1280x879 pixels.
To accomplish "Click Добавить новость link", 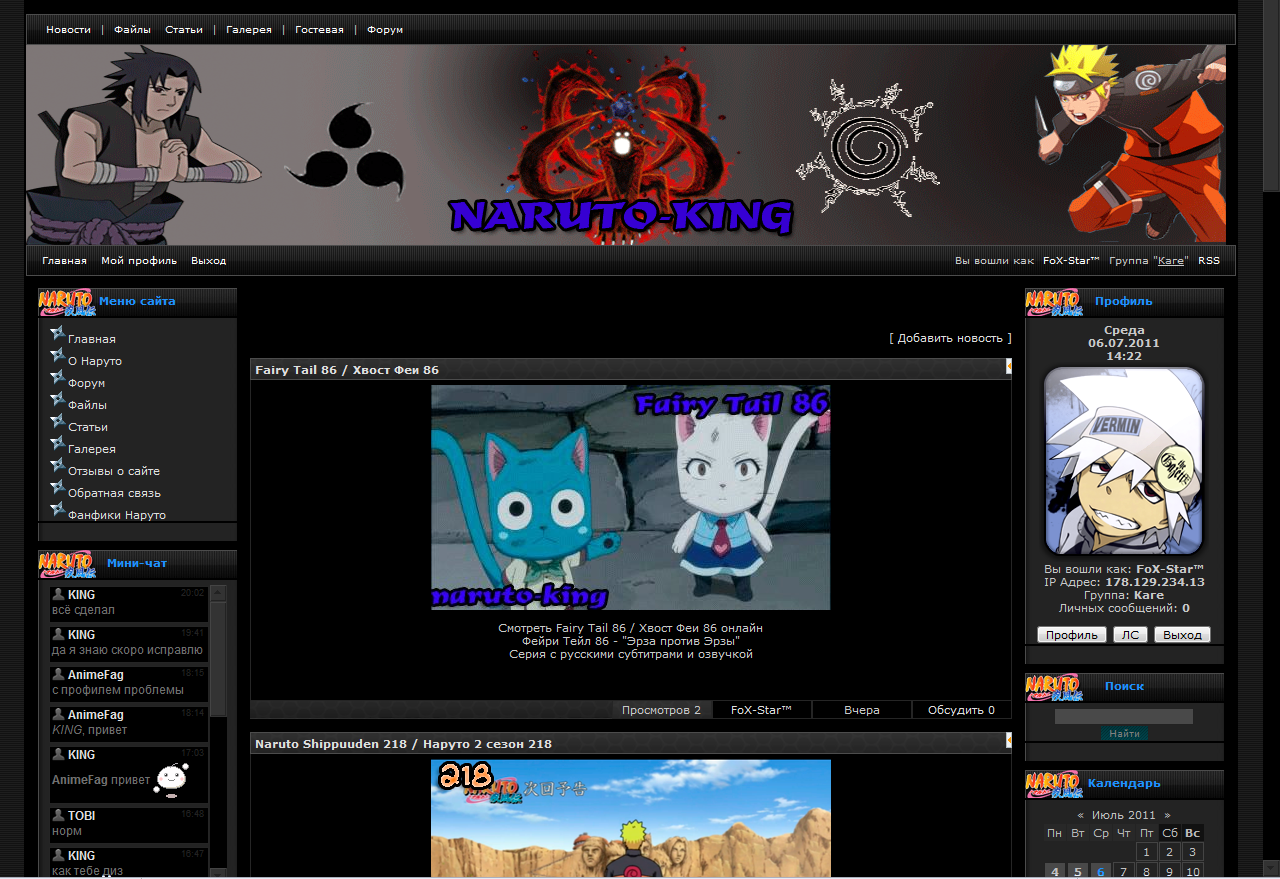I will (950, 338).
